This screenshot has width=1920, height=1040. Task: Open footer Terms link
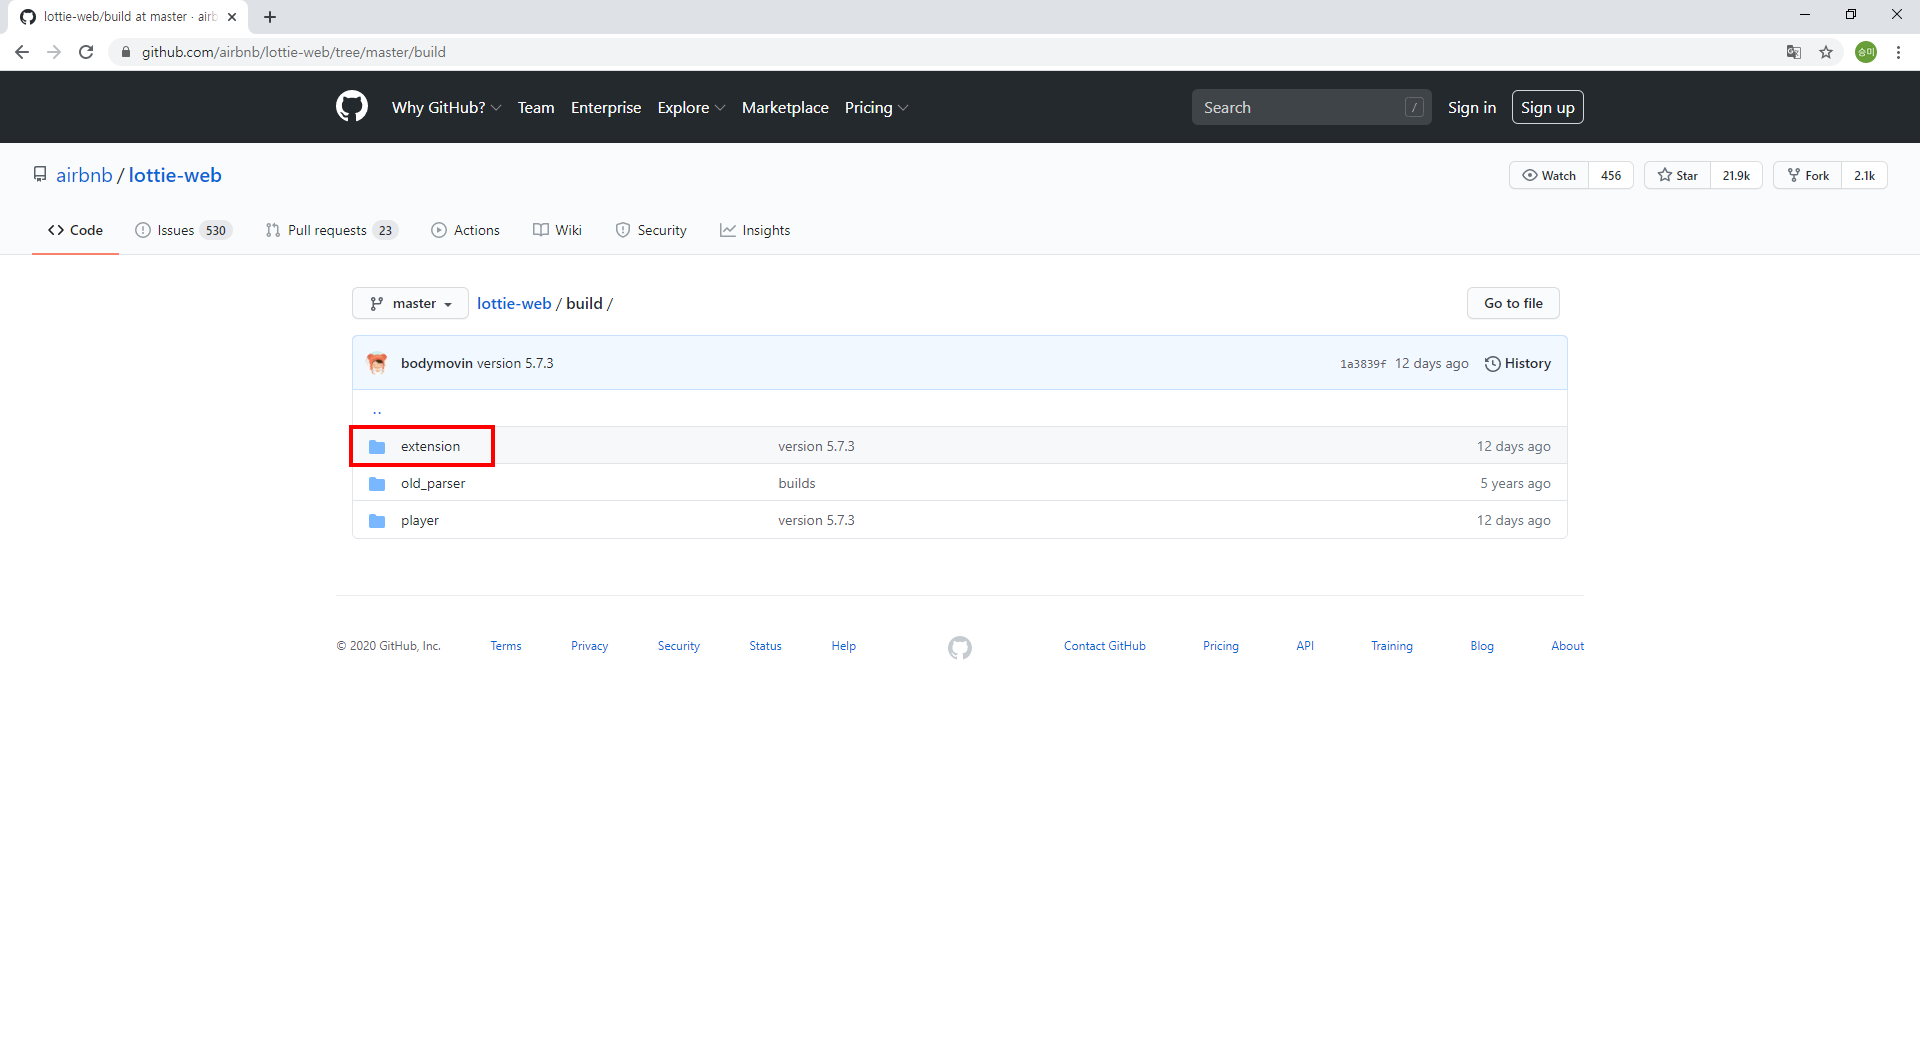click(x=506, y=646)
